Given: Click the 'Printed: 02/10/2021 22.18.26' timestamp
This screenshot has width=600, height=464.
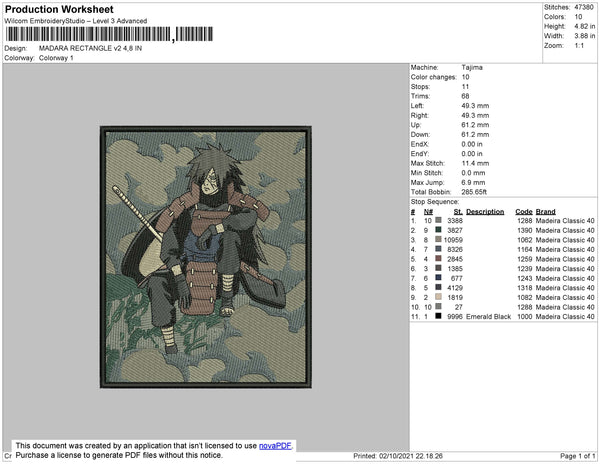Looking at the screenshot, I should [x=398, y=456].
